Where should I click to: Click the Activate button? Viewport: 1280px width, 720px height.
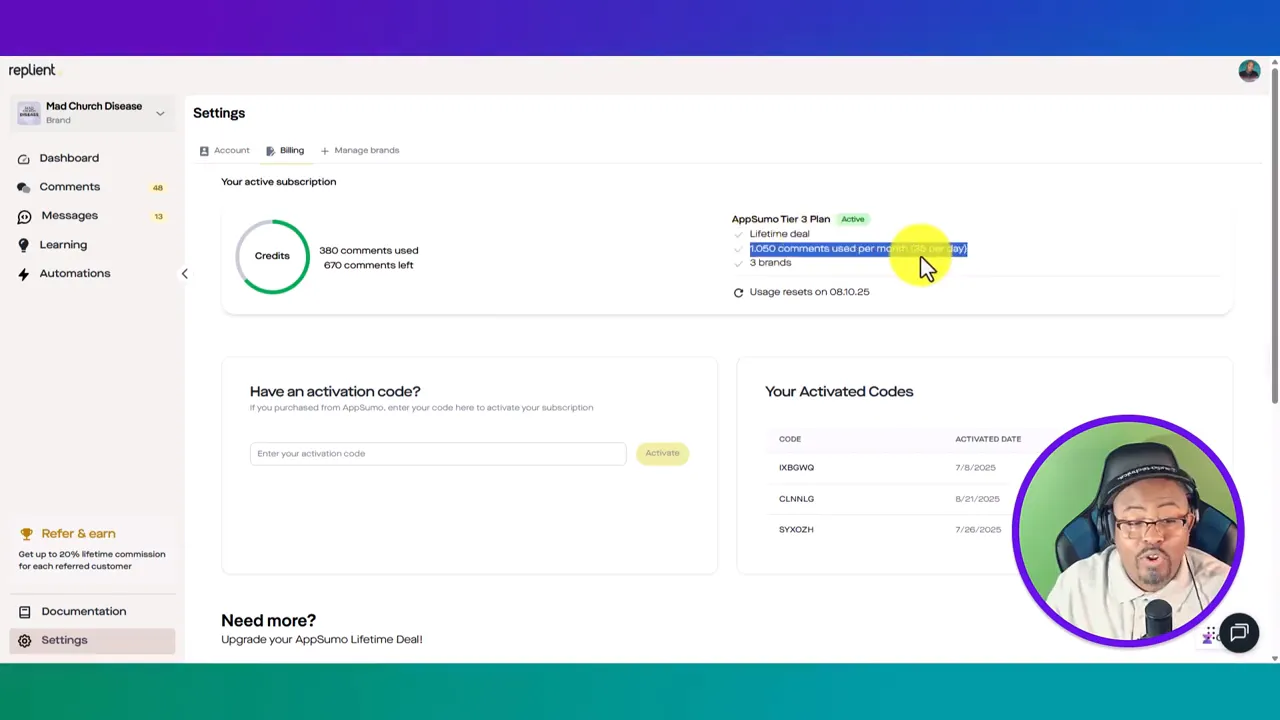coord(662,453)
